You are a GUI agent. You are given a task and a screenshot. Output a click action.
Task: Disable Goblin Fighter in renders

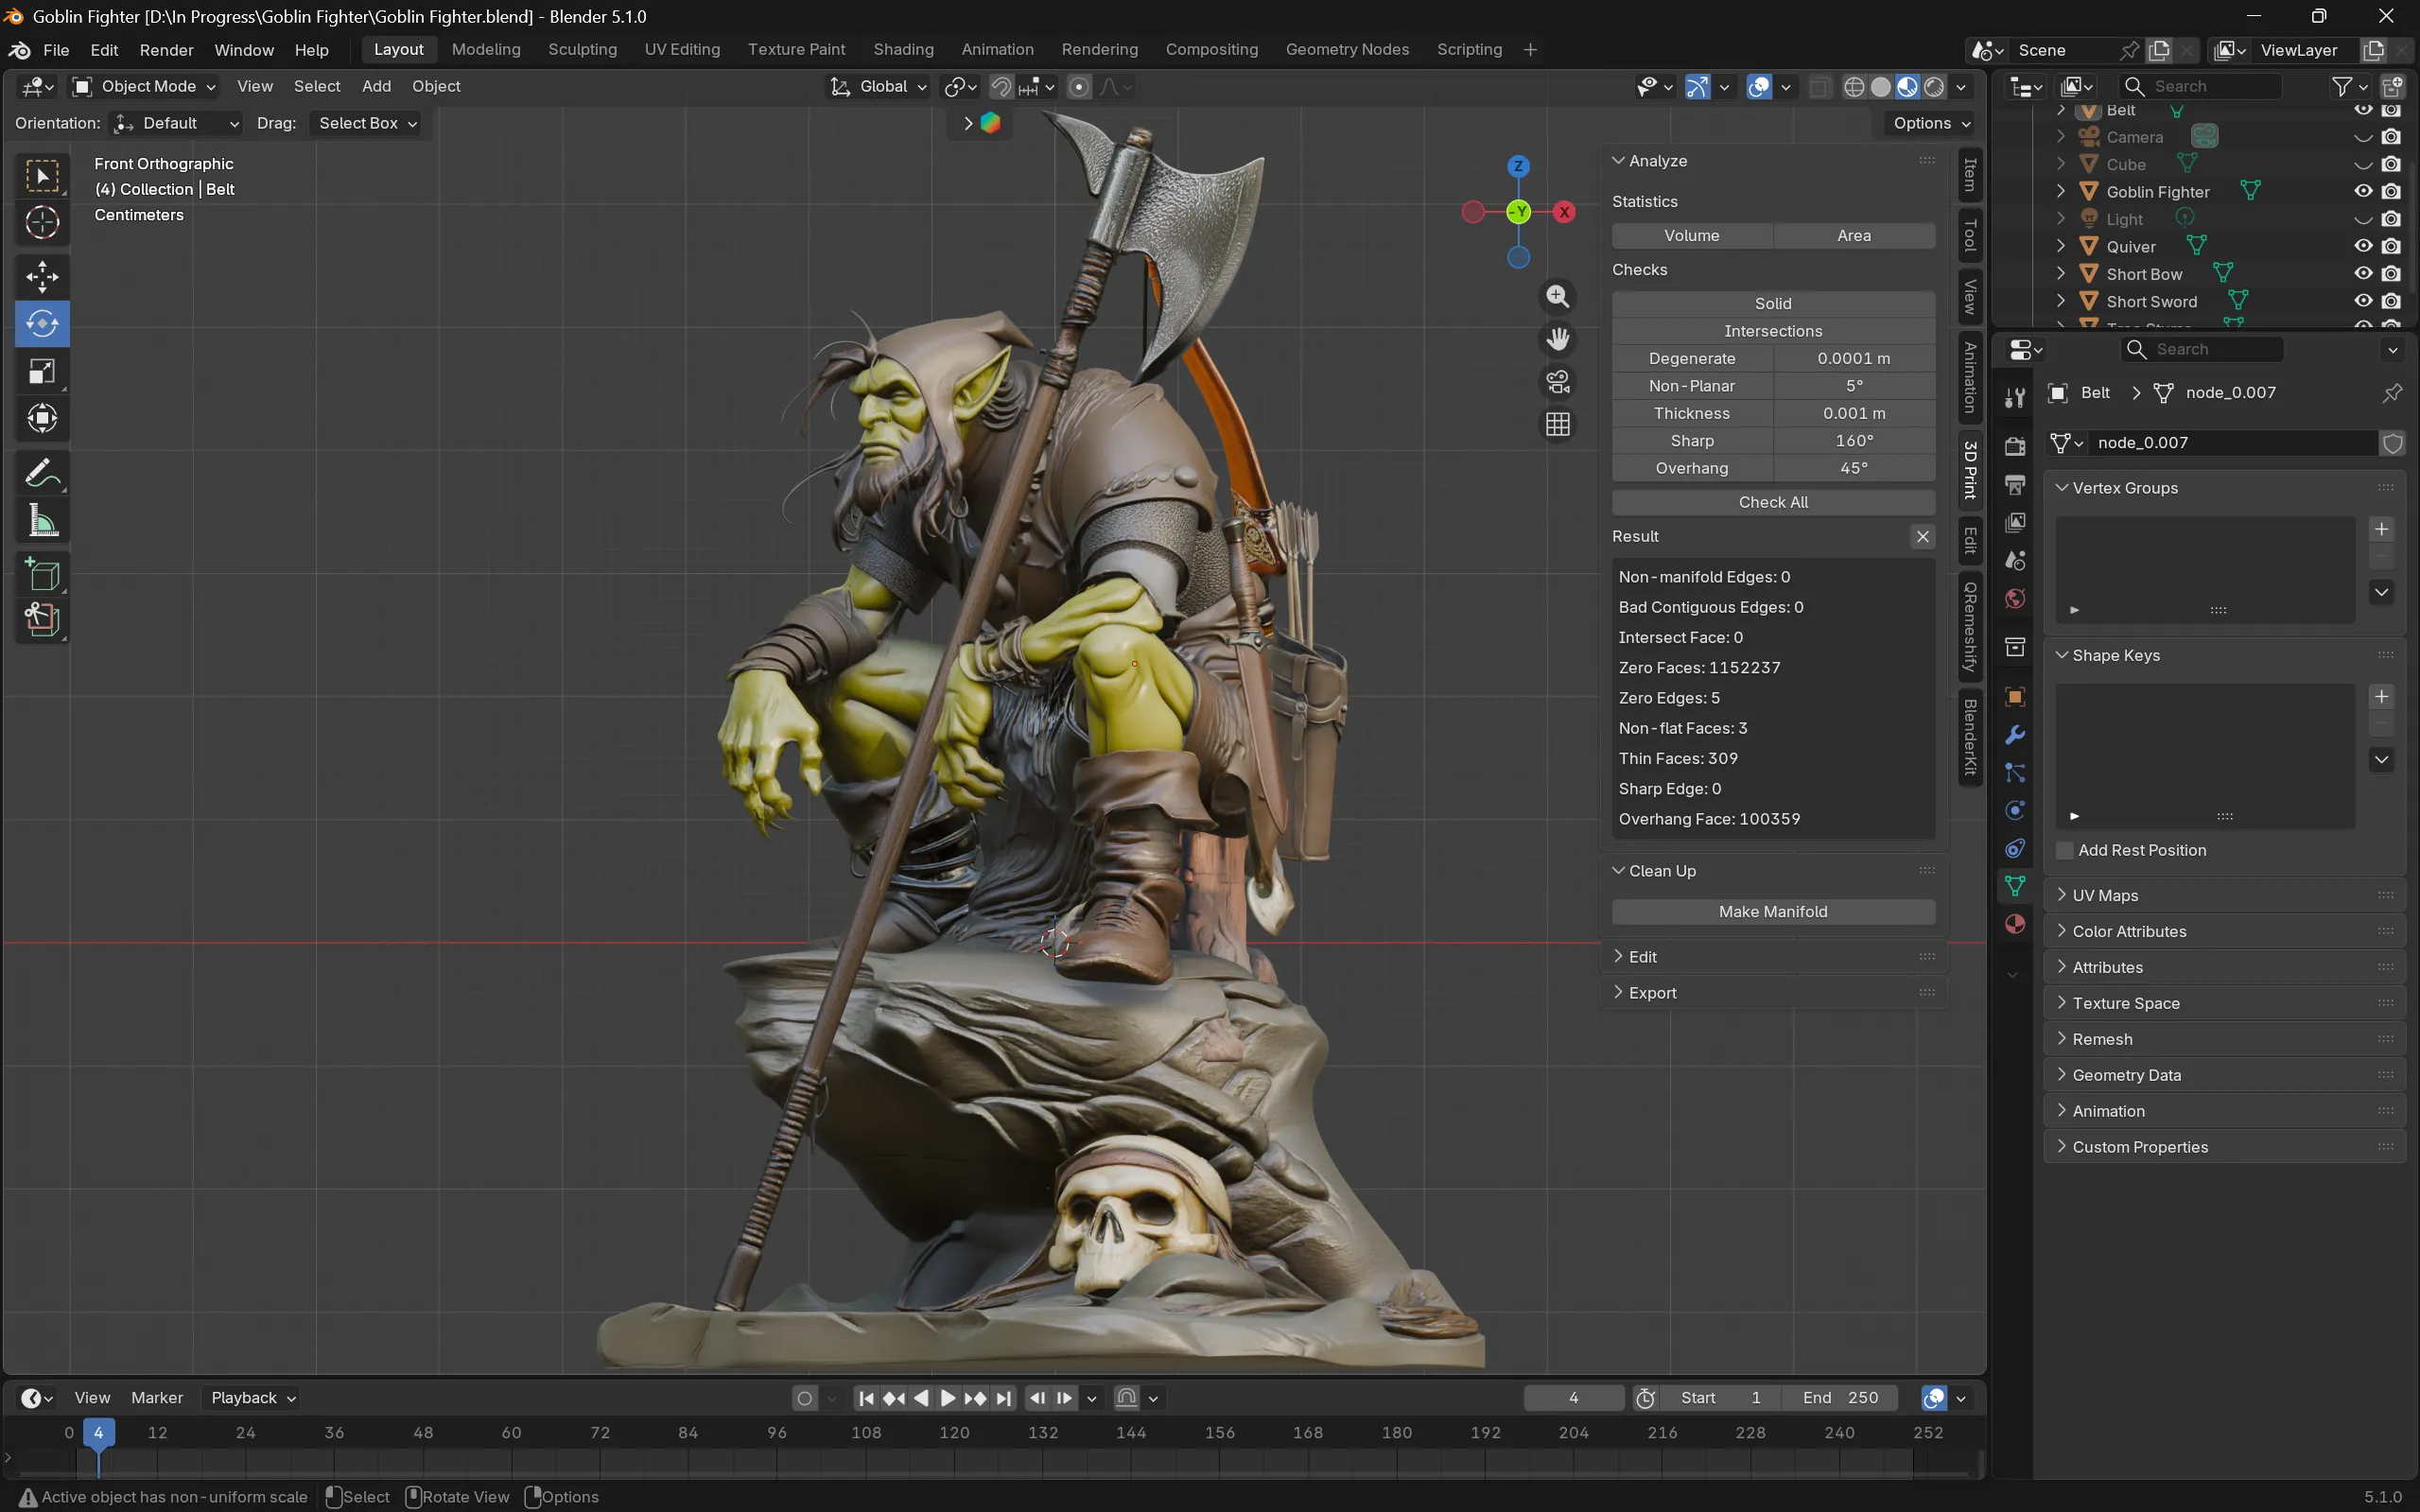[2391, 191]
